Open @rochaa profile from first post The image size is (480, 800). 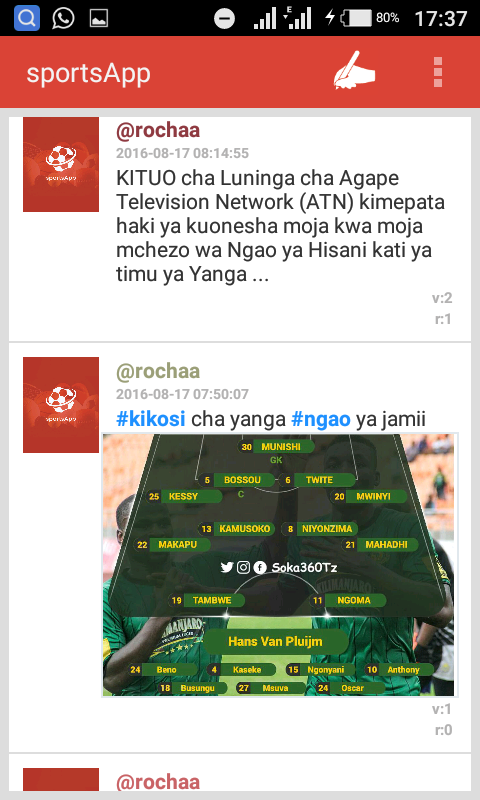coord(158,131)
